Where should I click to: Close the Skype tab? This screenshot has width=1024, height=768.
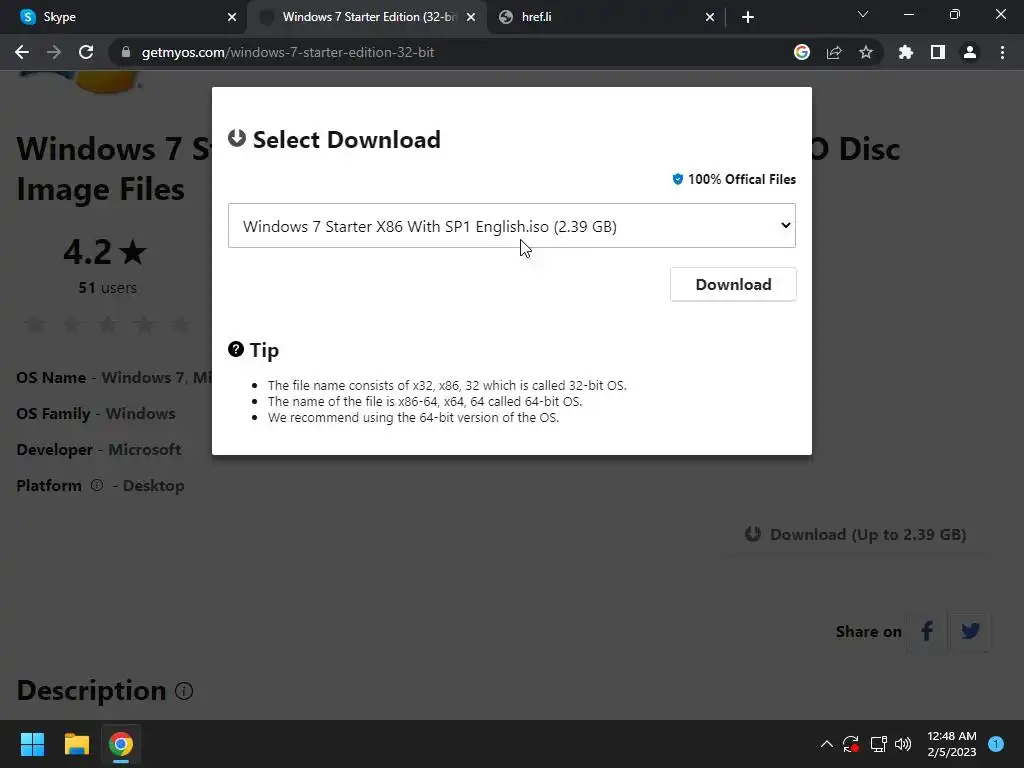pyautogui.click(x=232, y=17)
